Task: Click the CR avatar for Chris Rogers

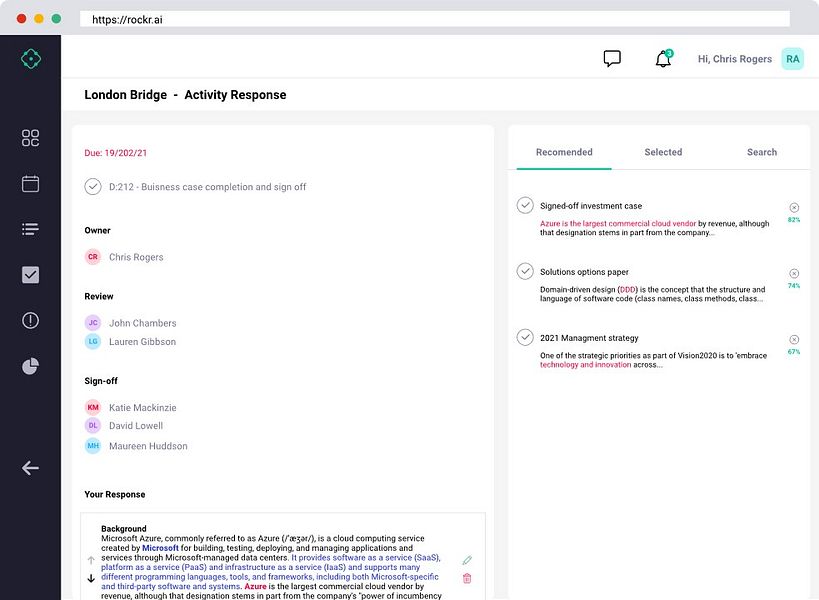Action: [x=92, y=256]
